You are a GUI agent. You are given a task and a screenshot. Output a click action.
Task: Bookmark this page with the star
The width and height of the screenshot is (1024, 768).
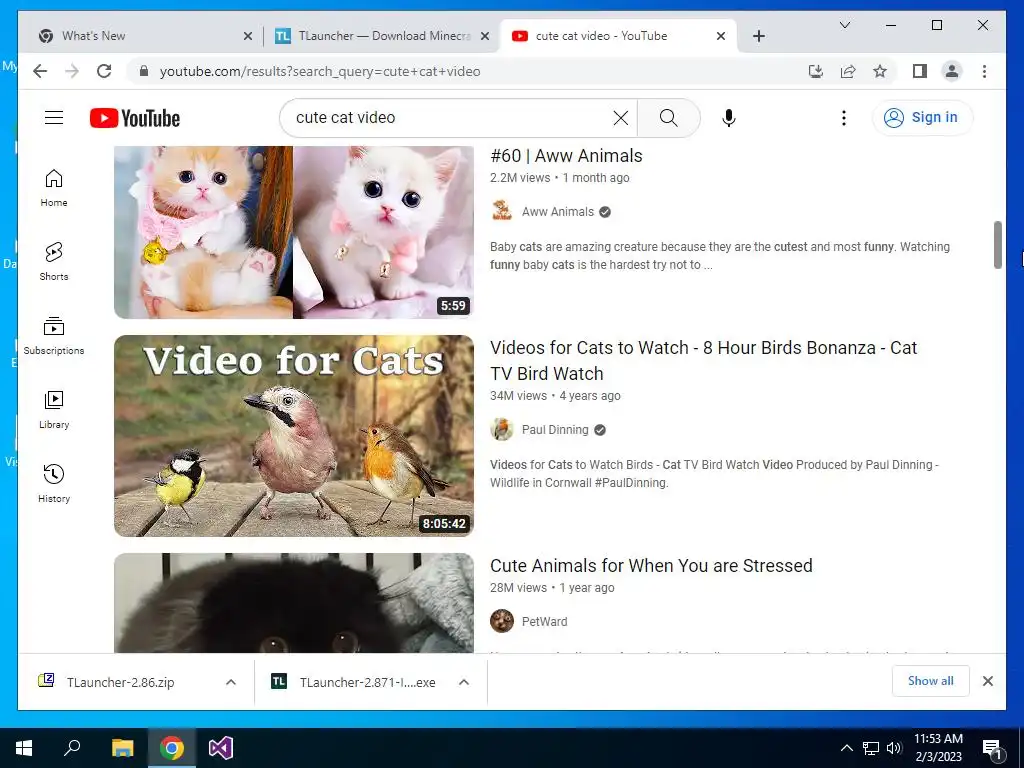point(880,71)
